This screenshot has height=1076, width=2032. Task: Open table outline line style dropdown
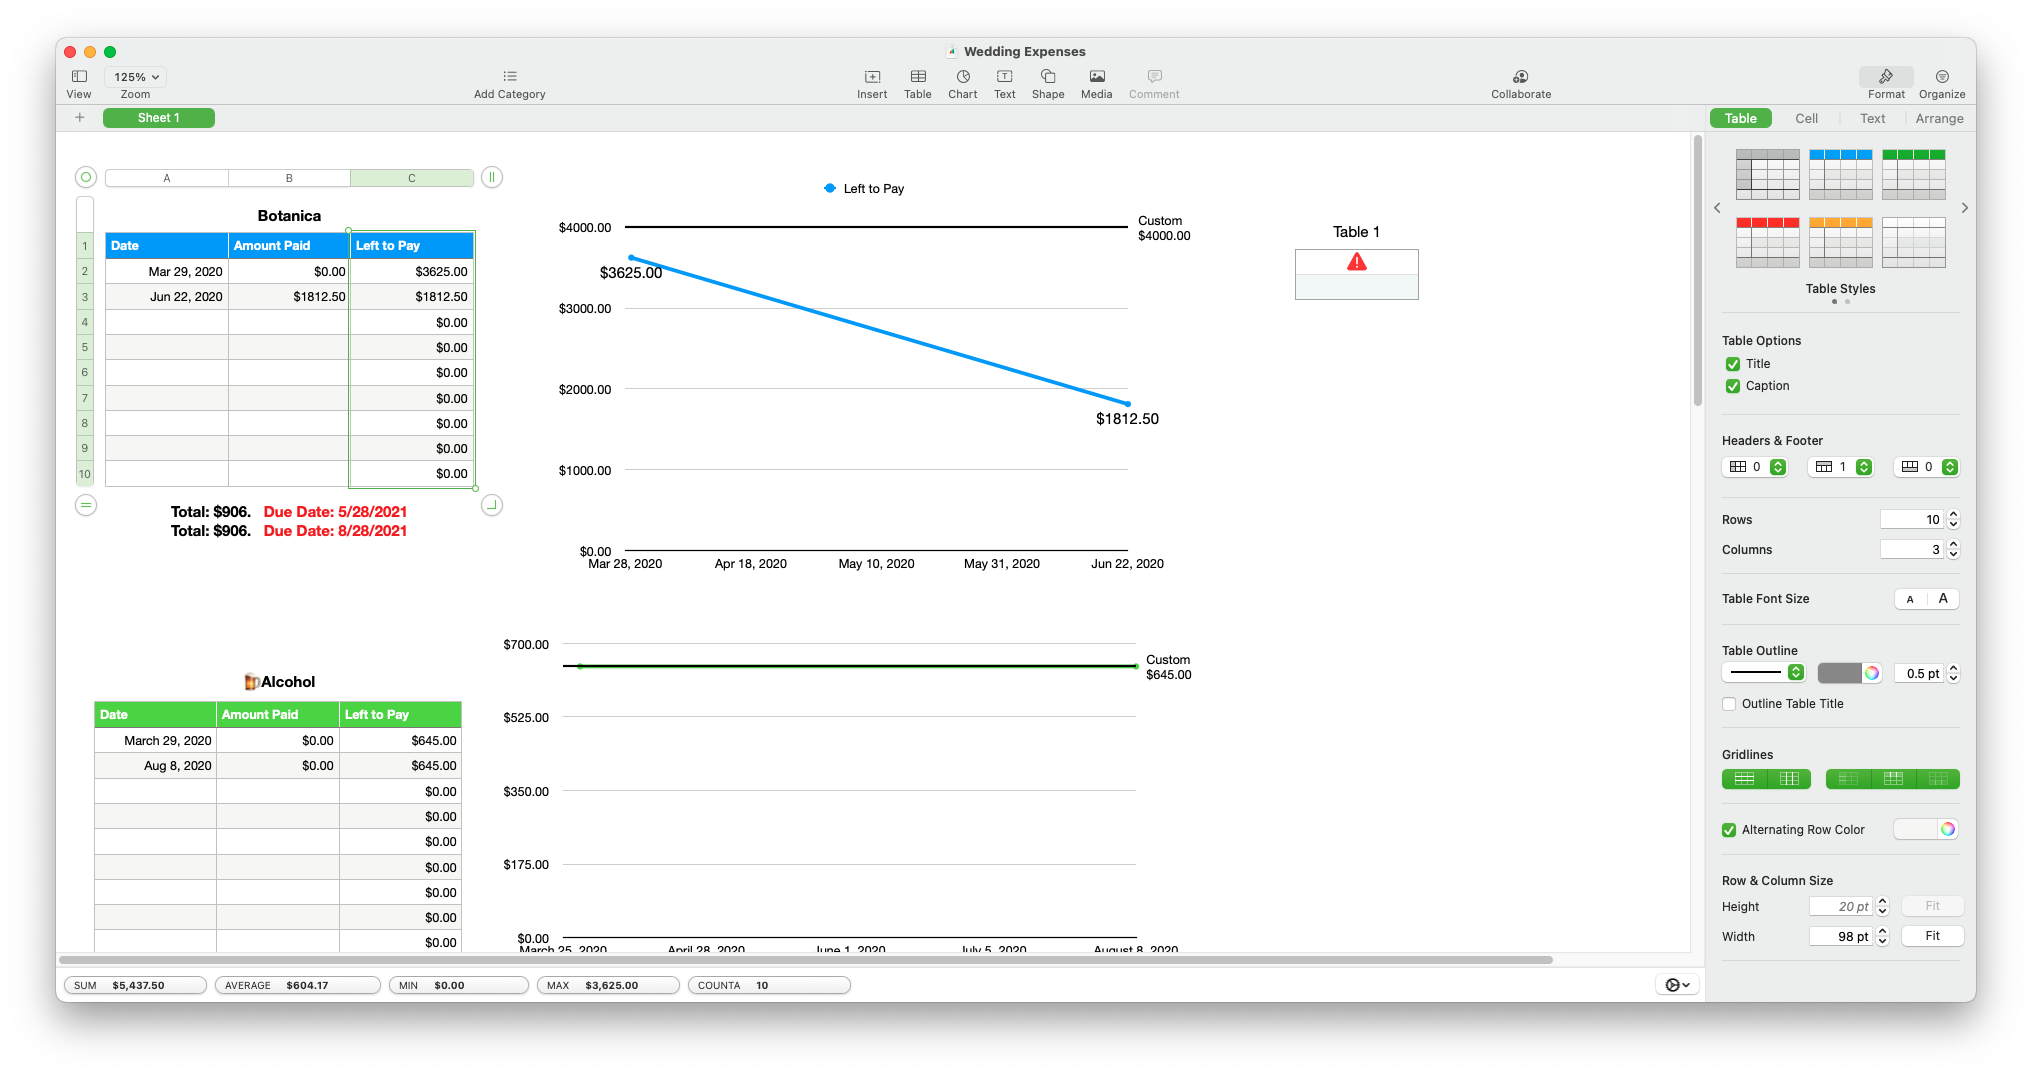pyautogui.click(x=1764, y=673)
